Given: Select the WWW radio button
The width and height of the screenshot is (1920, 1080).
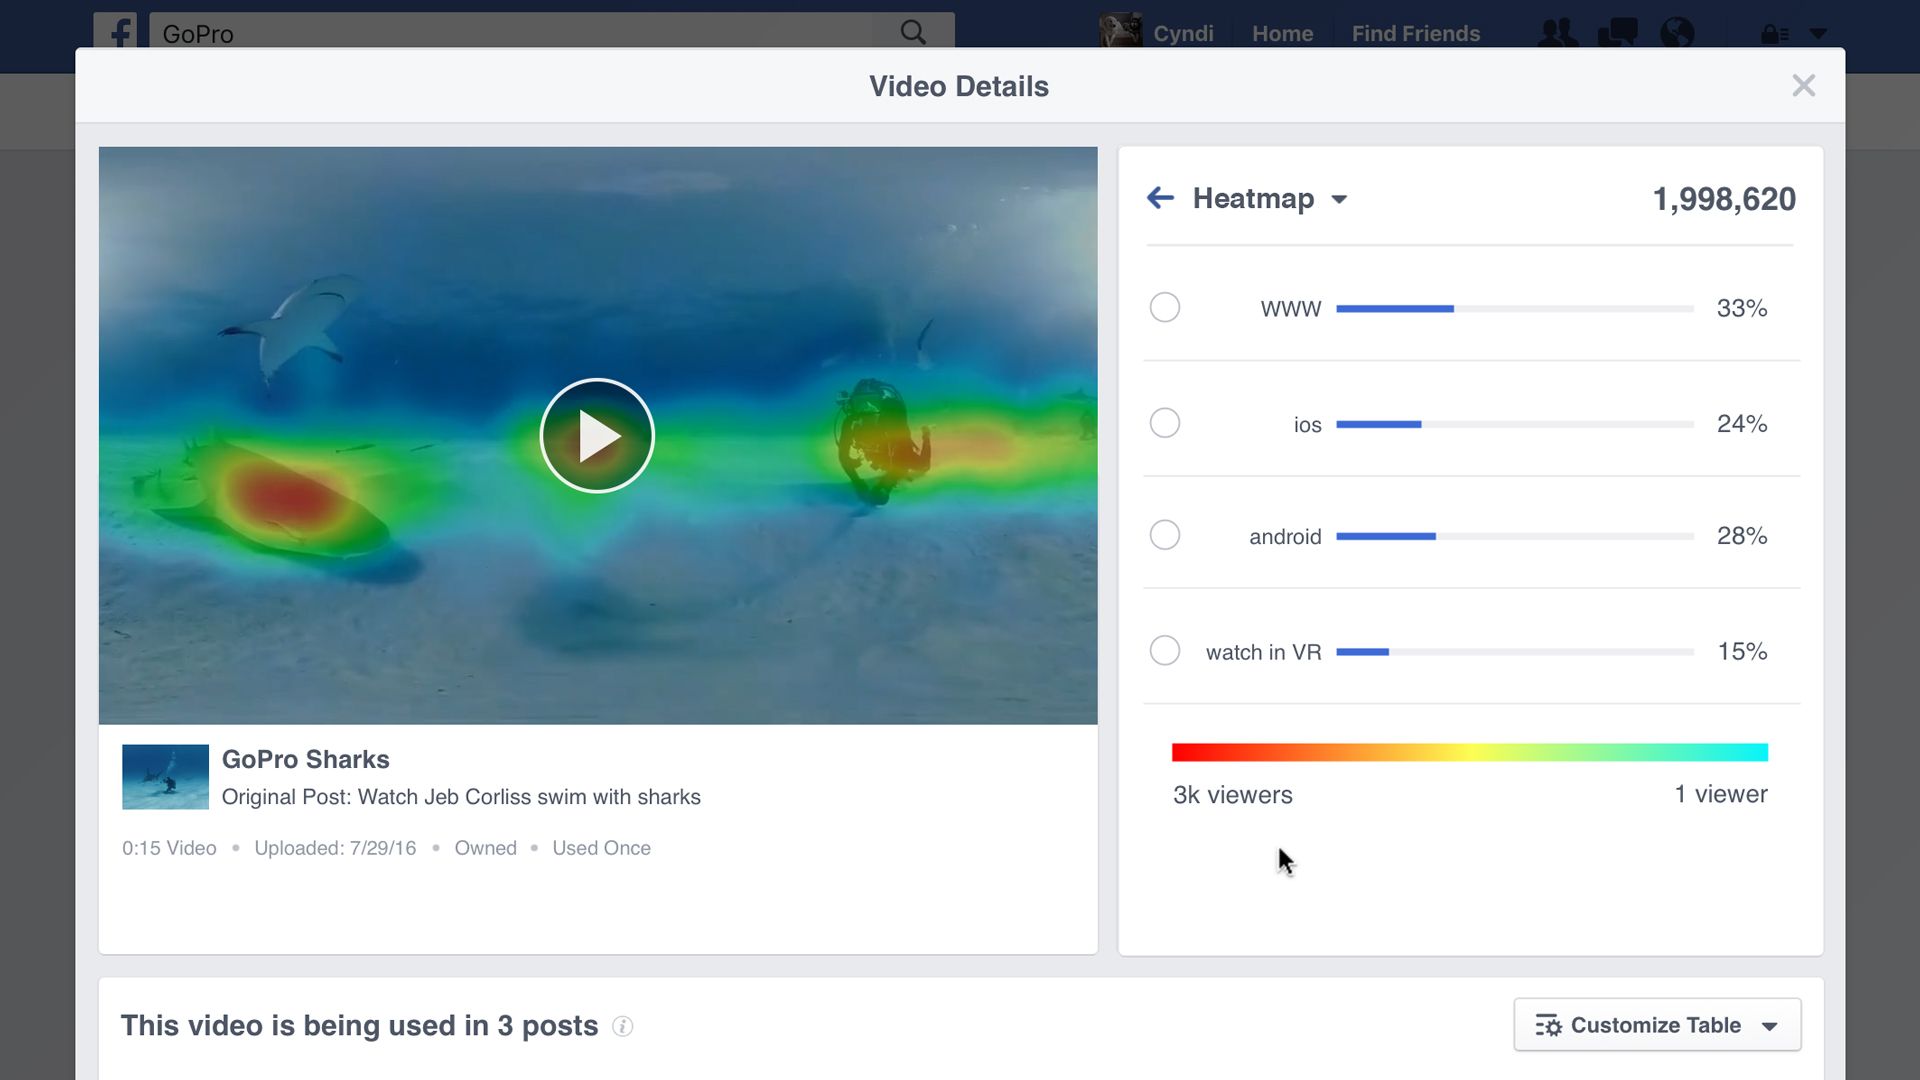Looking at the screenshot, I should [1163, 307].
